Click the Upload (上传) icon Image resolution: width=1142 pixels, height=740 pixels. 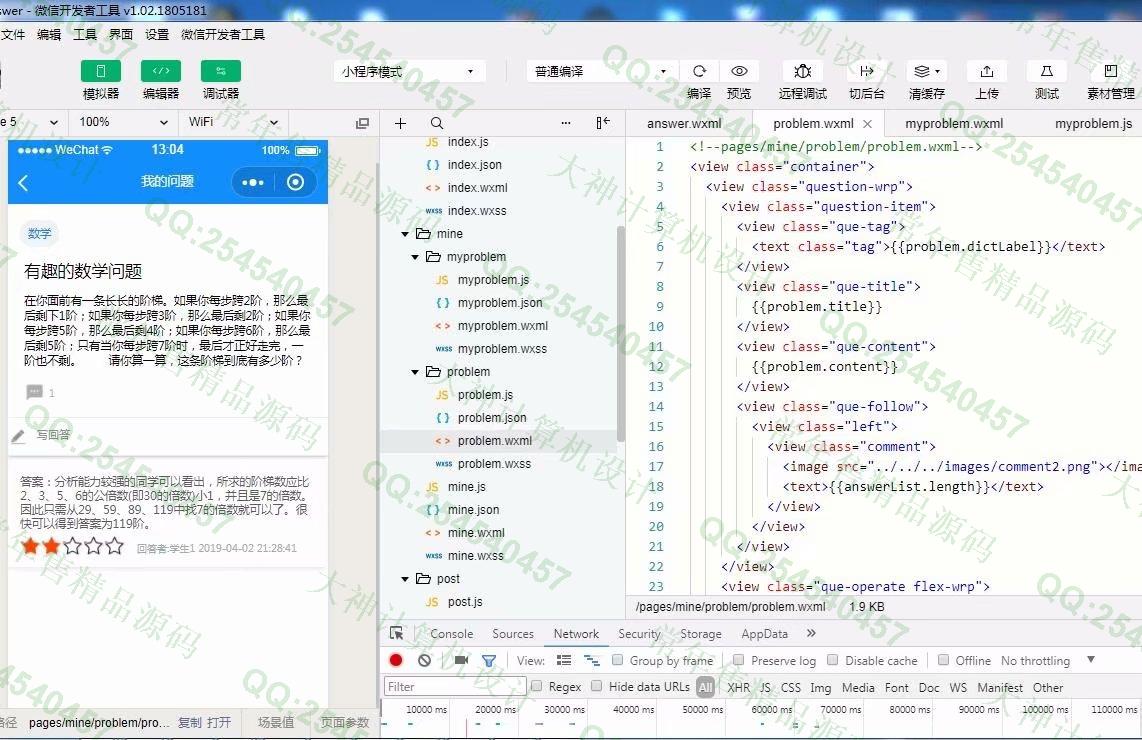point(986,71)
